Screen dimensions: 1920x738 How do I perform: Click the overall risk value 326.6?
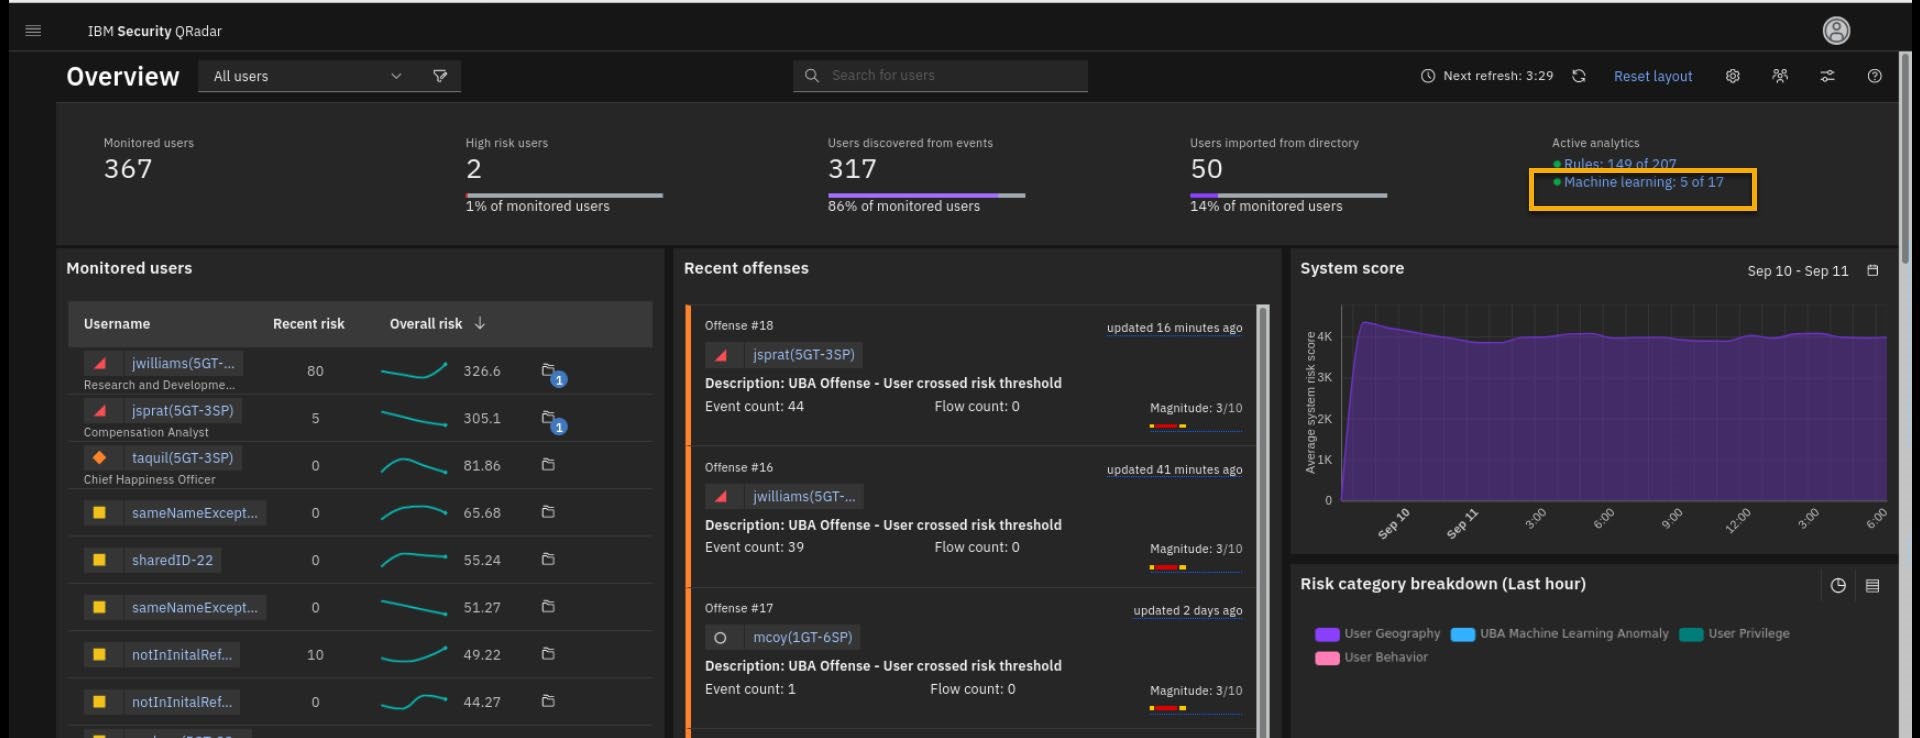point(482,371)
